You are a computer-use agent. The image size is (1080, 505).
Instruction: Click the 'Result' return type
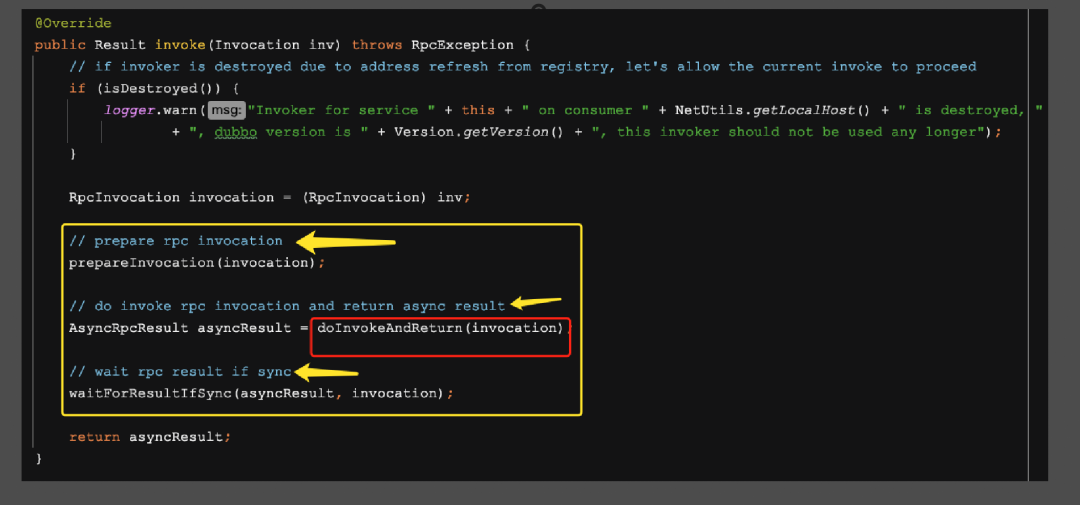point(120,45)
